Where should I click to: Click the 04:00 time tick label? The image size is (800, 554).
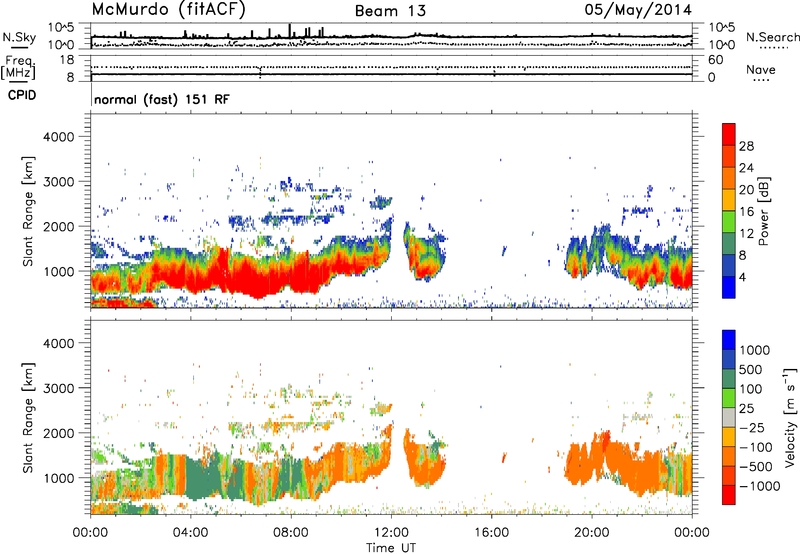pyautogui.click(x=190, y=533)
